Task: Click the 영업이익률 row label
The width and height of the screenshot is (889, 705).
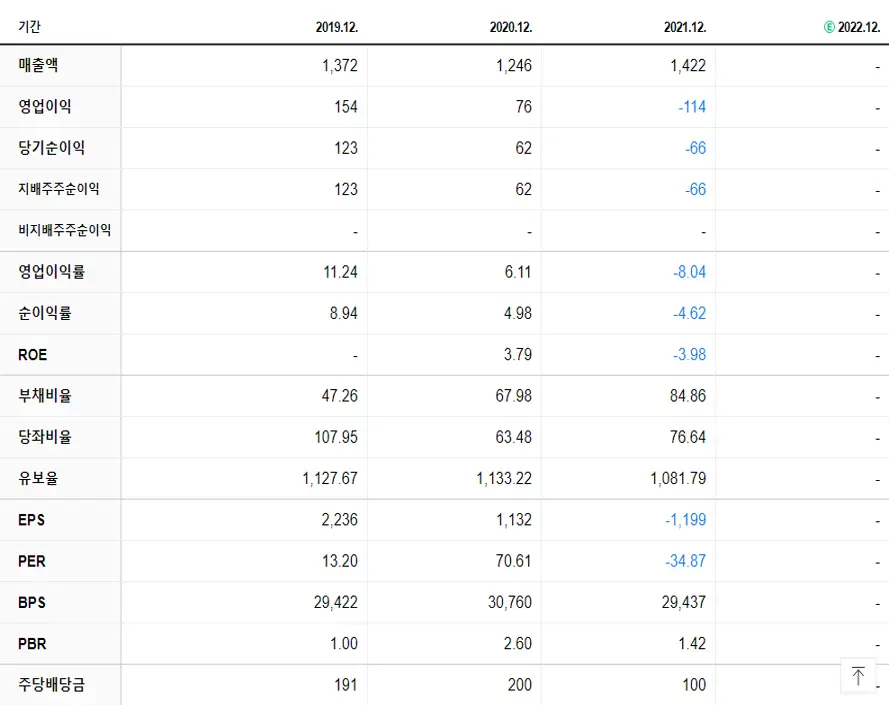Action: [52, 272]
